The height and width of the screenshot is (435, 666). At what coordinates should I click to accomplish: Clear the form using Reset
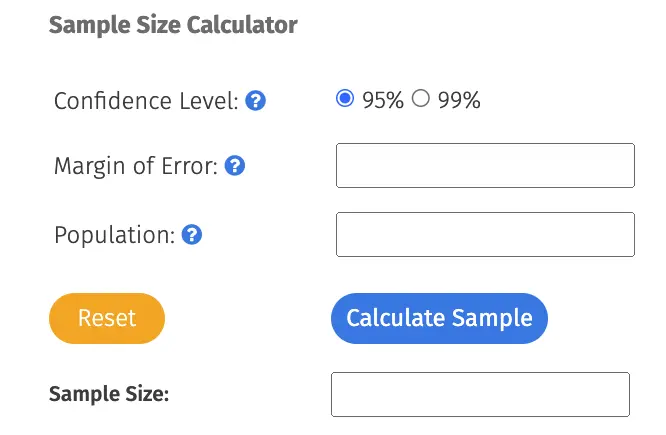coord(107,318)
